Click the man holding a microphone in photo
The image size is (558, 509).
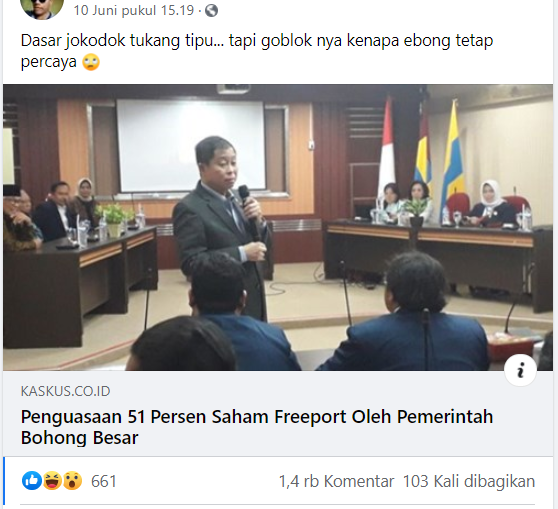click(222, 228)
